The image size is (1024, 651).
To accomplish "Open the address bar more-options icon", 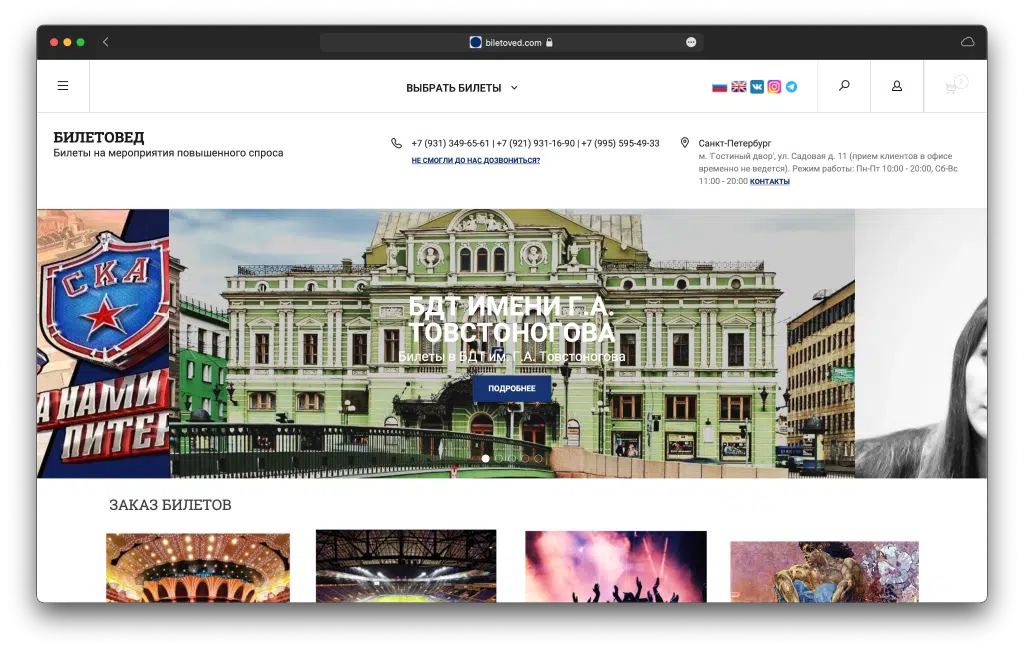I will tap(691, 42).
